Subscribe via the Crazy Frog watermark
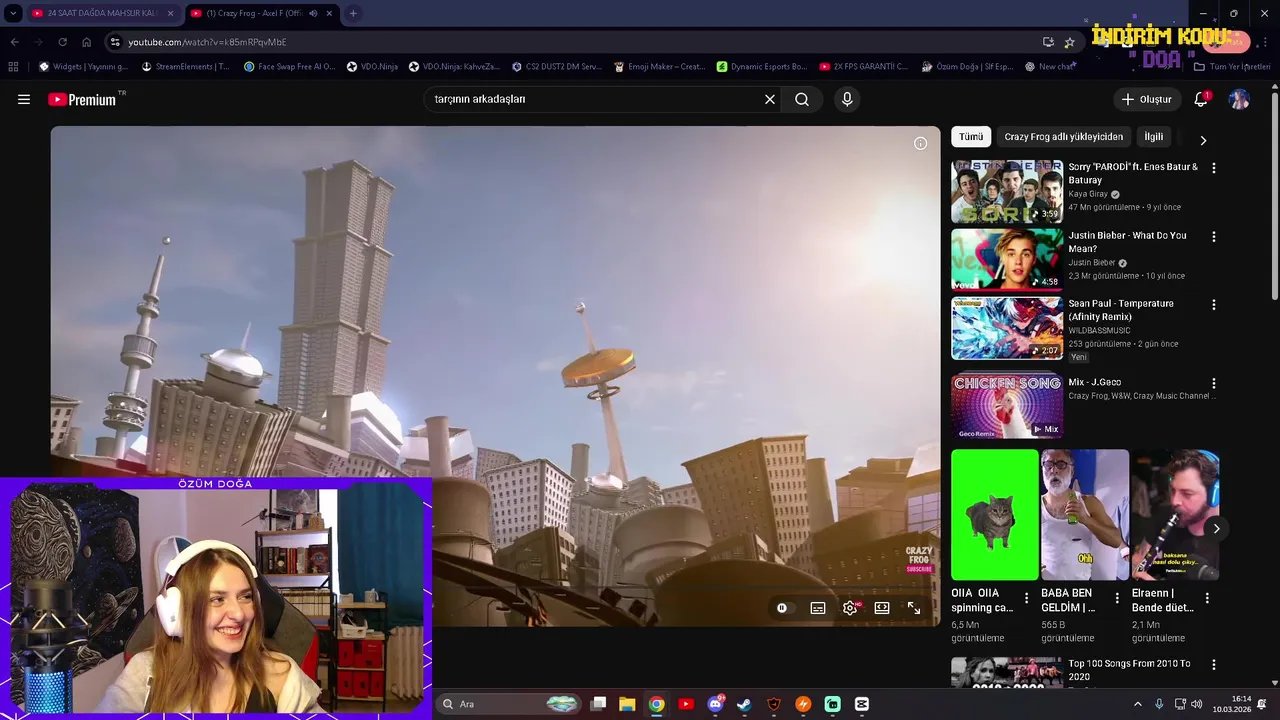The width and height of the screenshot is (1280, 720). 919,560
